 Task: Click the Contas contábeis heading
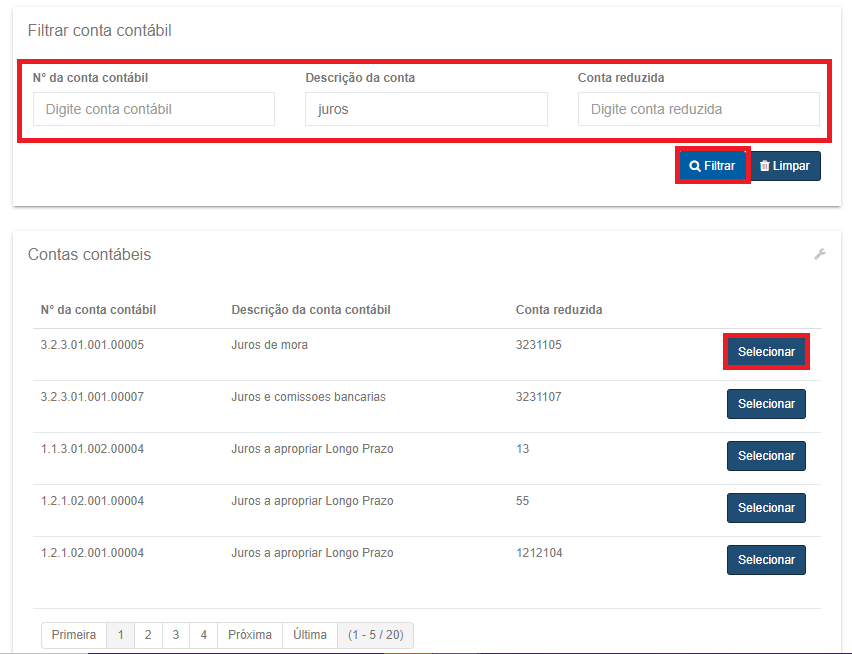coord(90,254)
